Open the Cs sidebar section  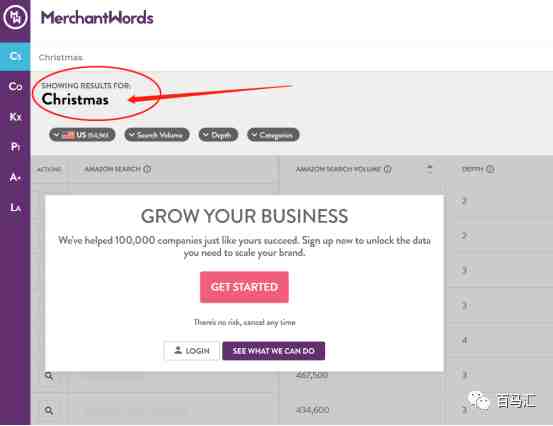pyautogui.click(x=15, y=56)
